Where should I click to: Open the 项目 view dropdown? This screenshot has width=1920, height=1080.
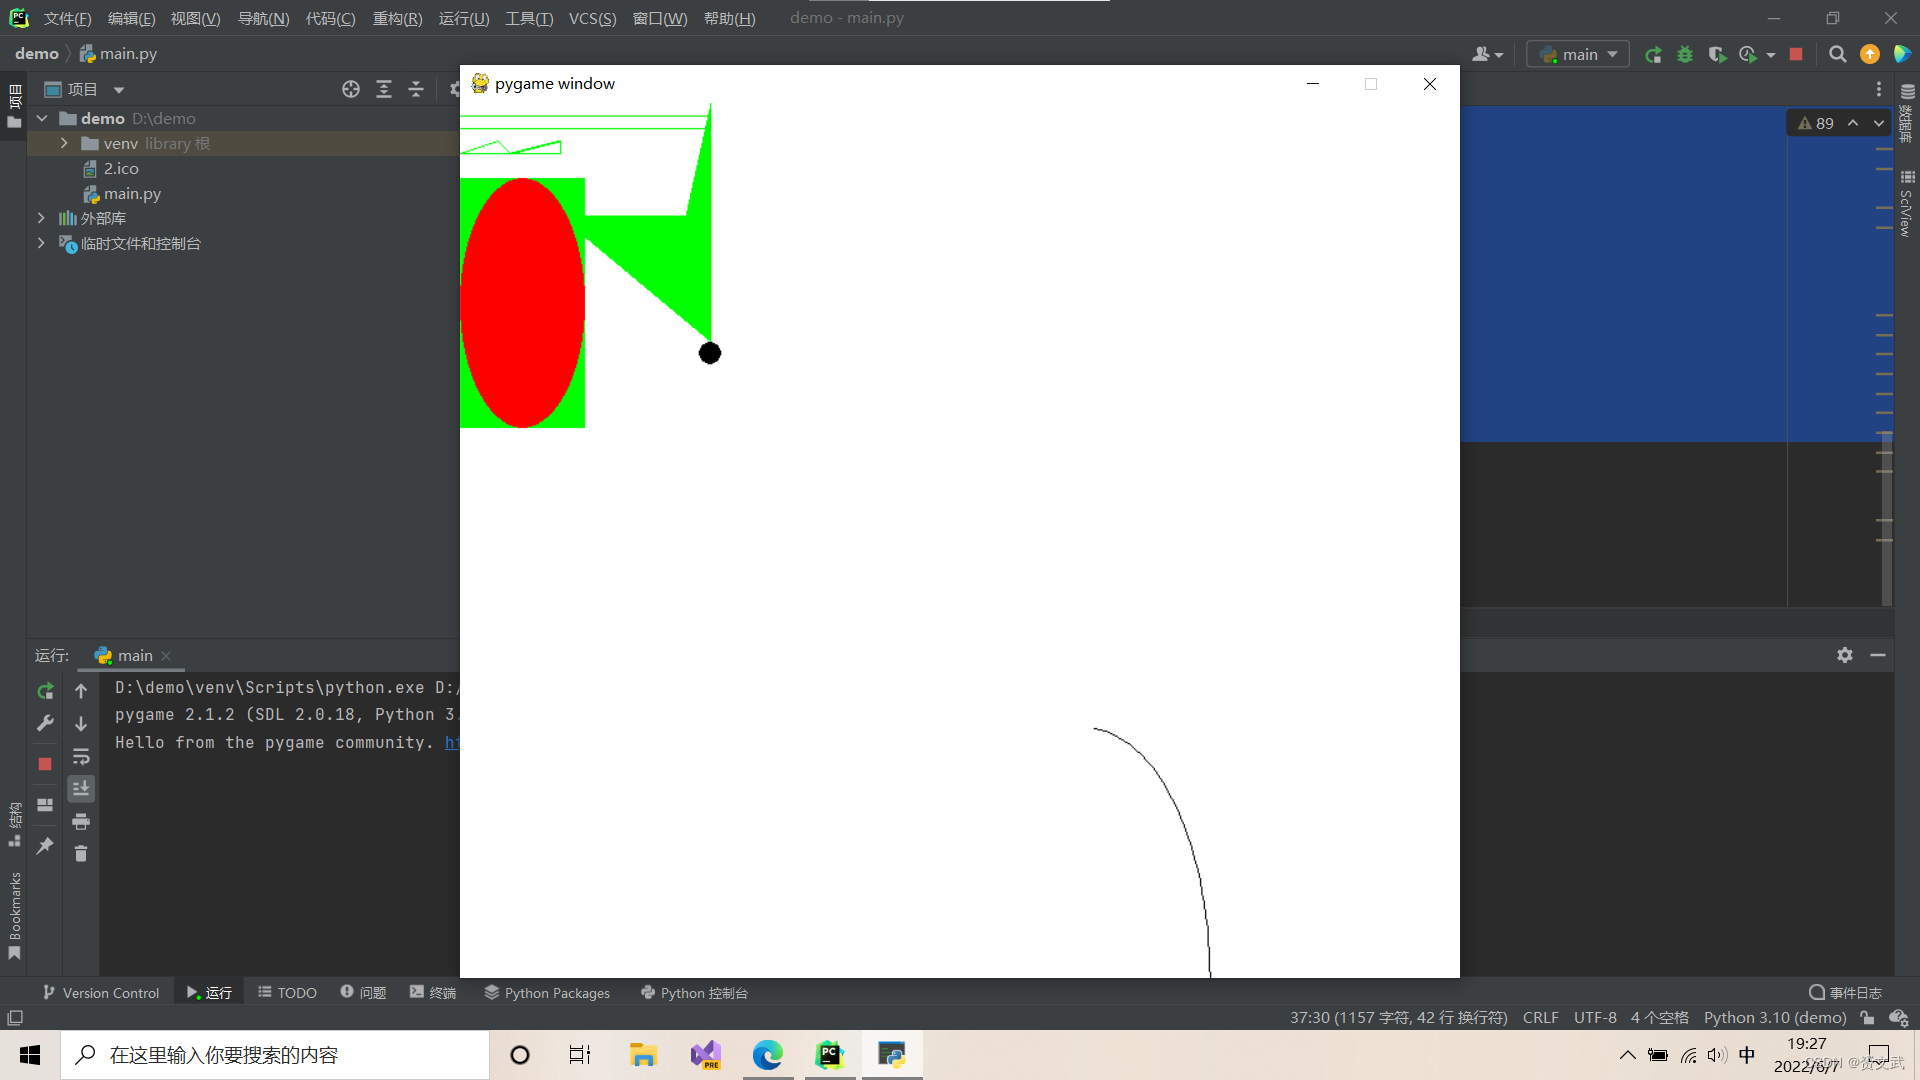click(x=119, y=90)
